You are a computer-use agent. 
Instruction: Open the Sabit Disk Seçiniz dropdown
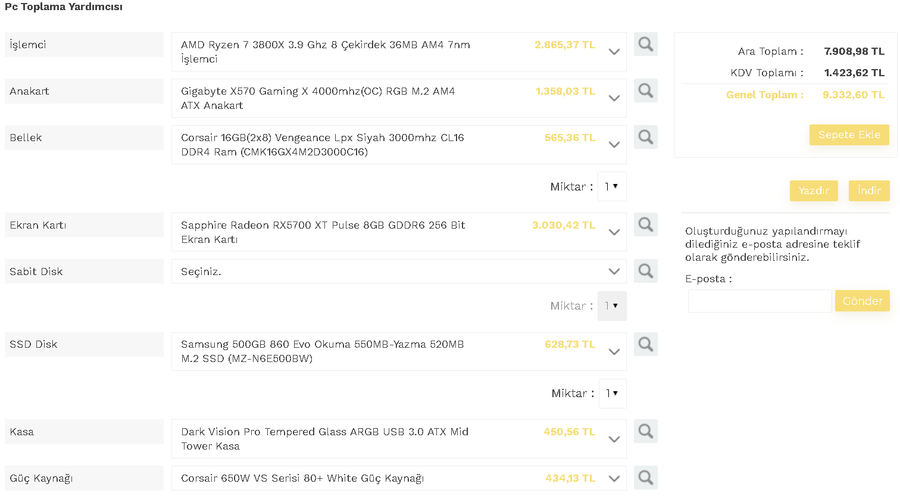(615, 271)
